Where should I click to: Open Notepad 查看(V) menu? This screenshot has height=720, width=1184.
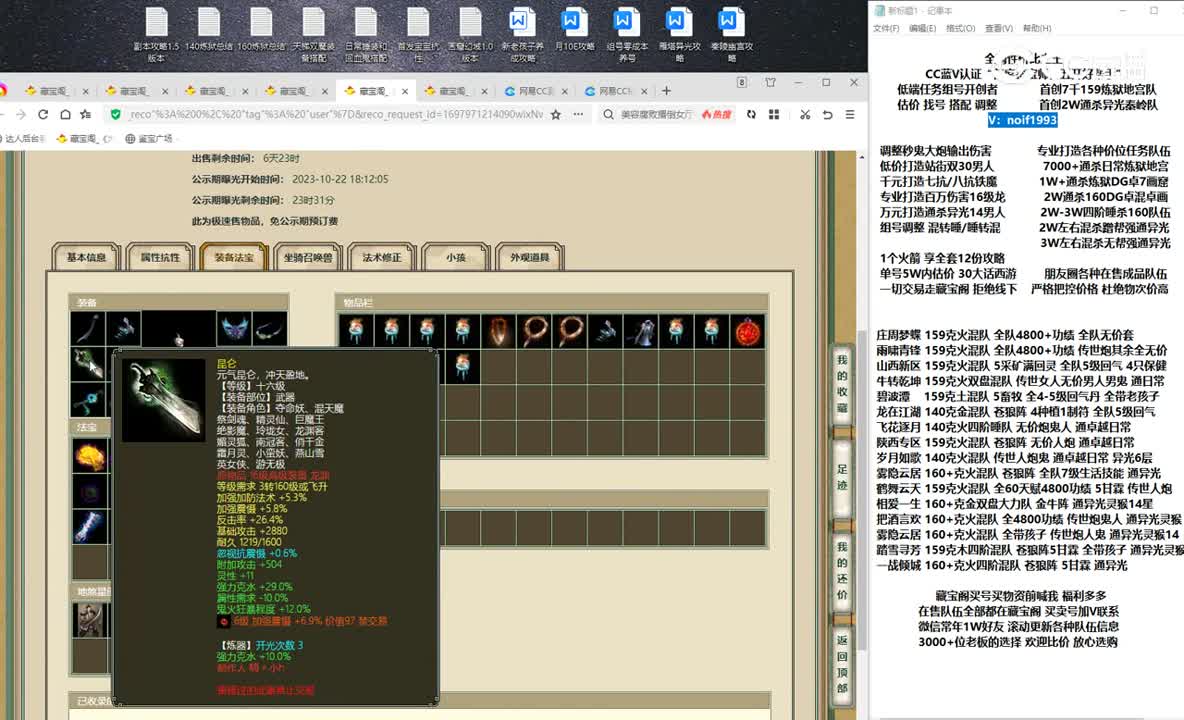[998, 28]
